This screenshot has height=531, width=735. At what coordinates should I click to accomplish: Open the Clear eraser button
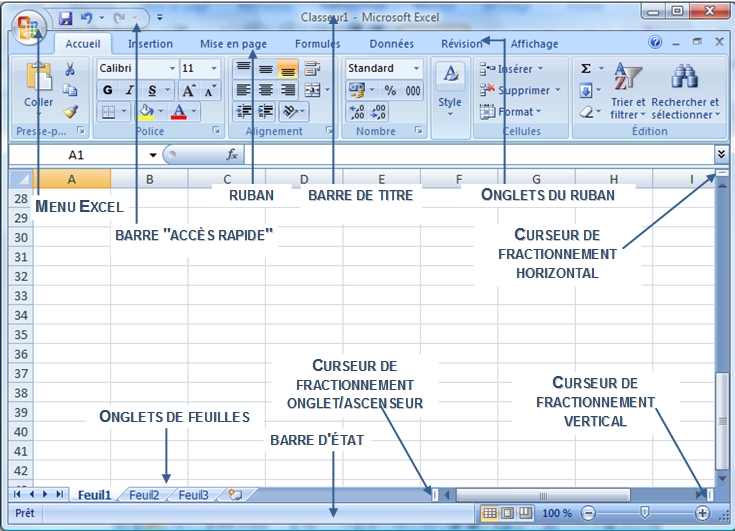(x=586, y=112)
